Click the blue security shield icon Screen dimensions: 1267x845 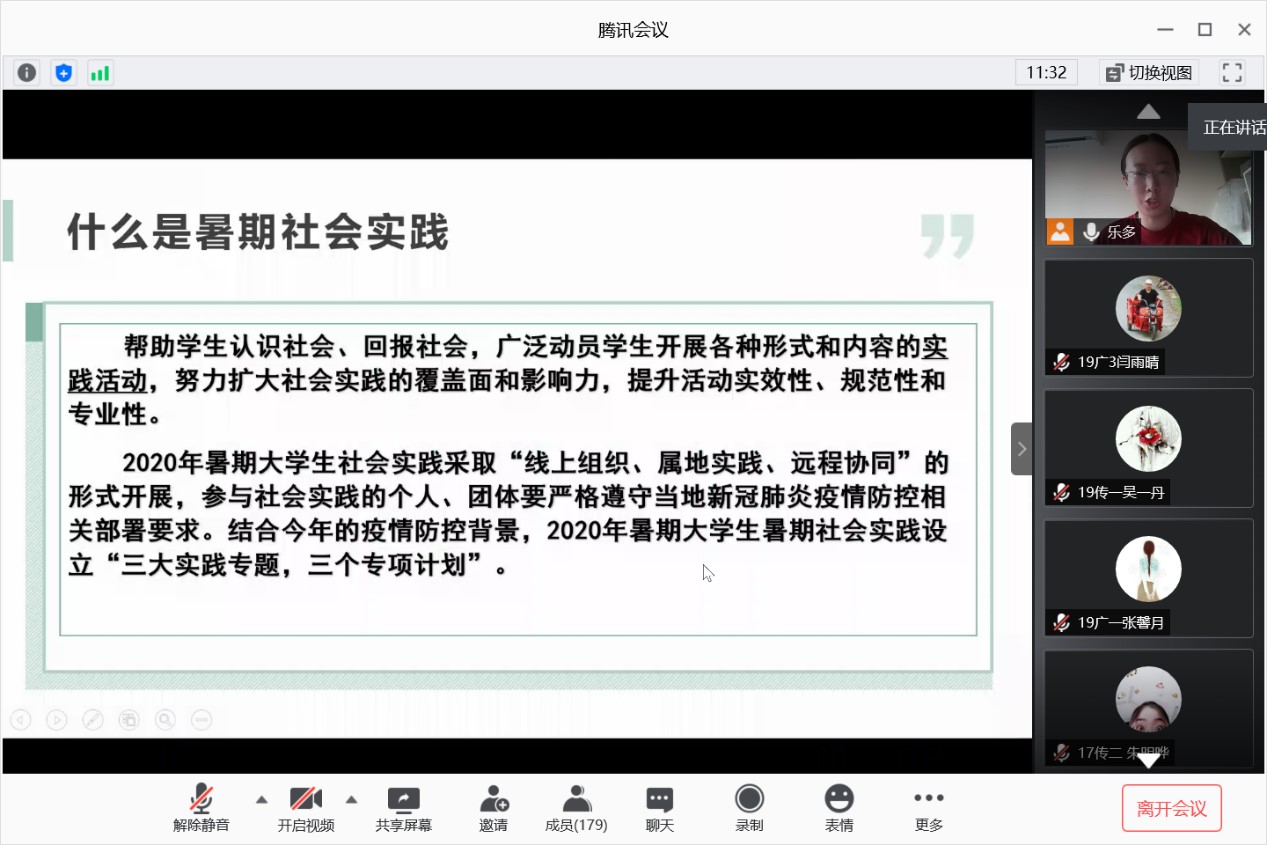click(x=64, y=72)
